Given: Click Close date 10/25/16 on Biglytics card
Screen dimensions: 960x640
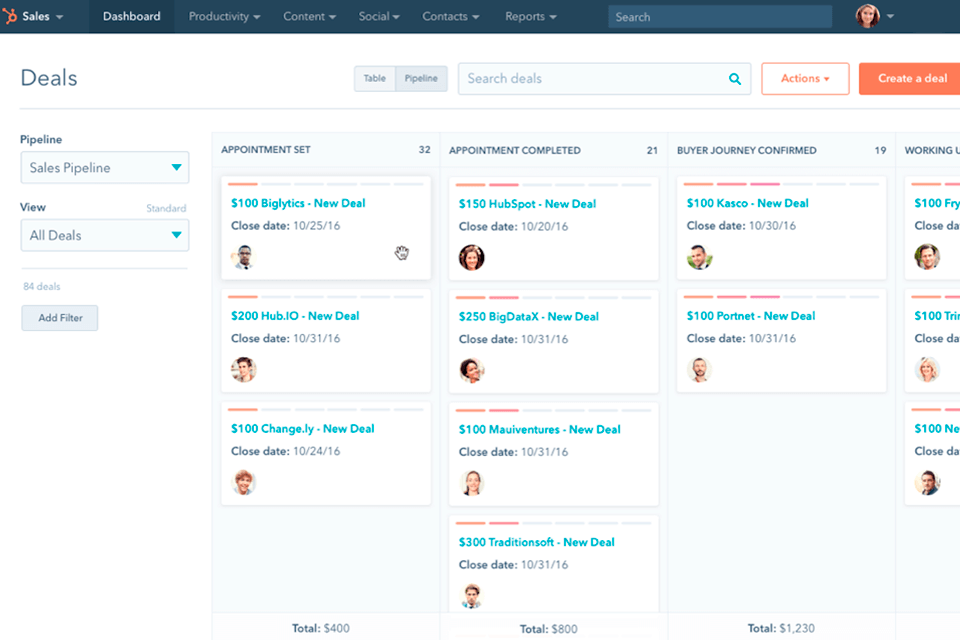Looking at the screenshot, I should pos(285,226).
